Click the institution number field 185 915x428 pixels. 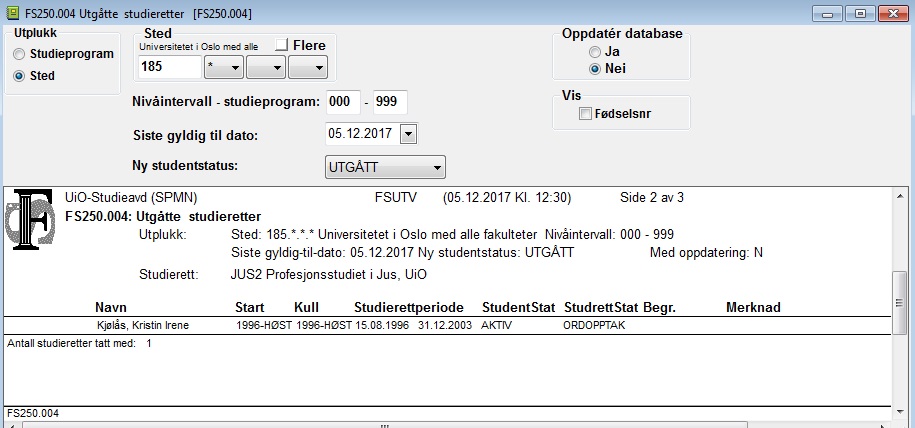point(170,67)
